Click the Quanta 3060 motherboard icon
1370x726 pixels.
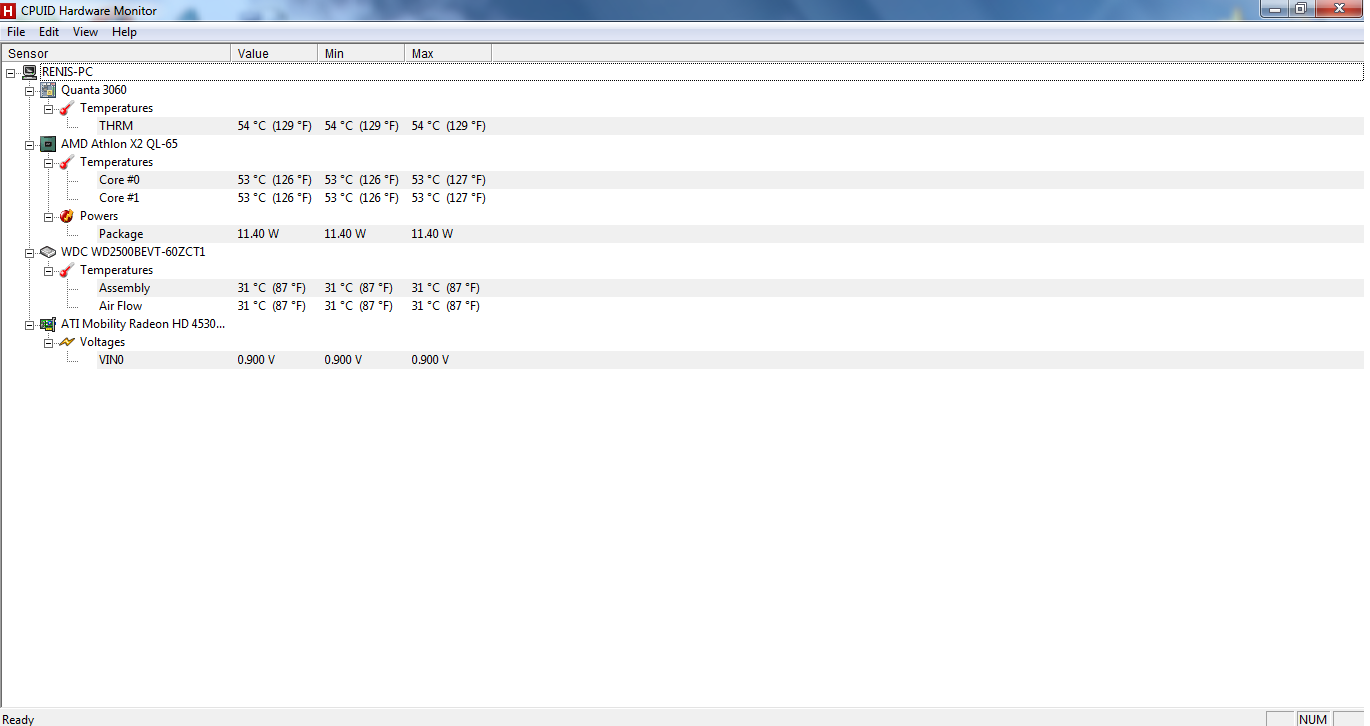pos(48,90)
